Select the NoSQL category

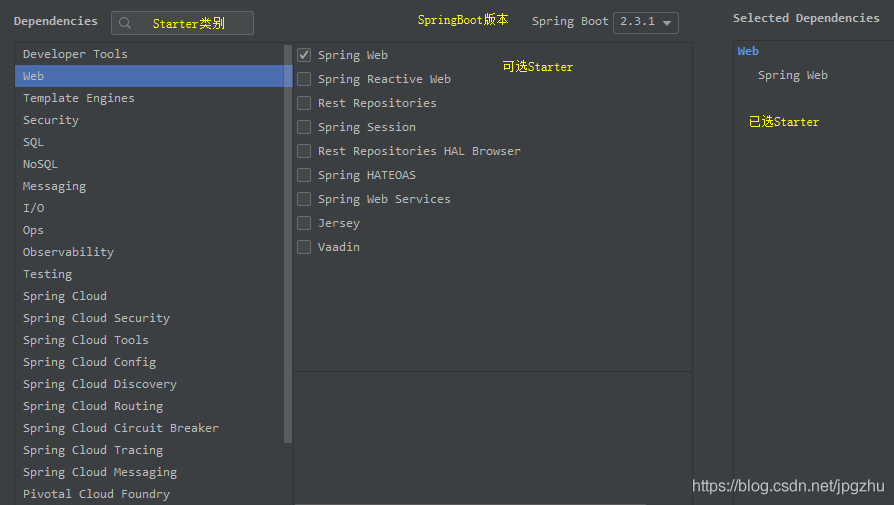[149, 164]
